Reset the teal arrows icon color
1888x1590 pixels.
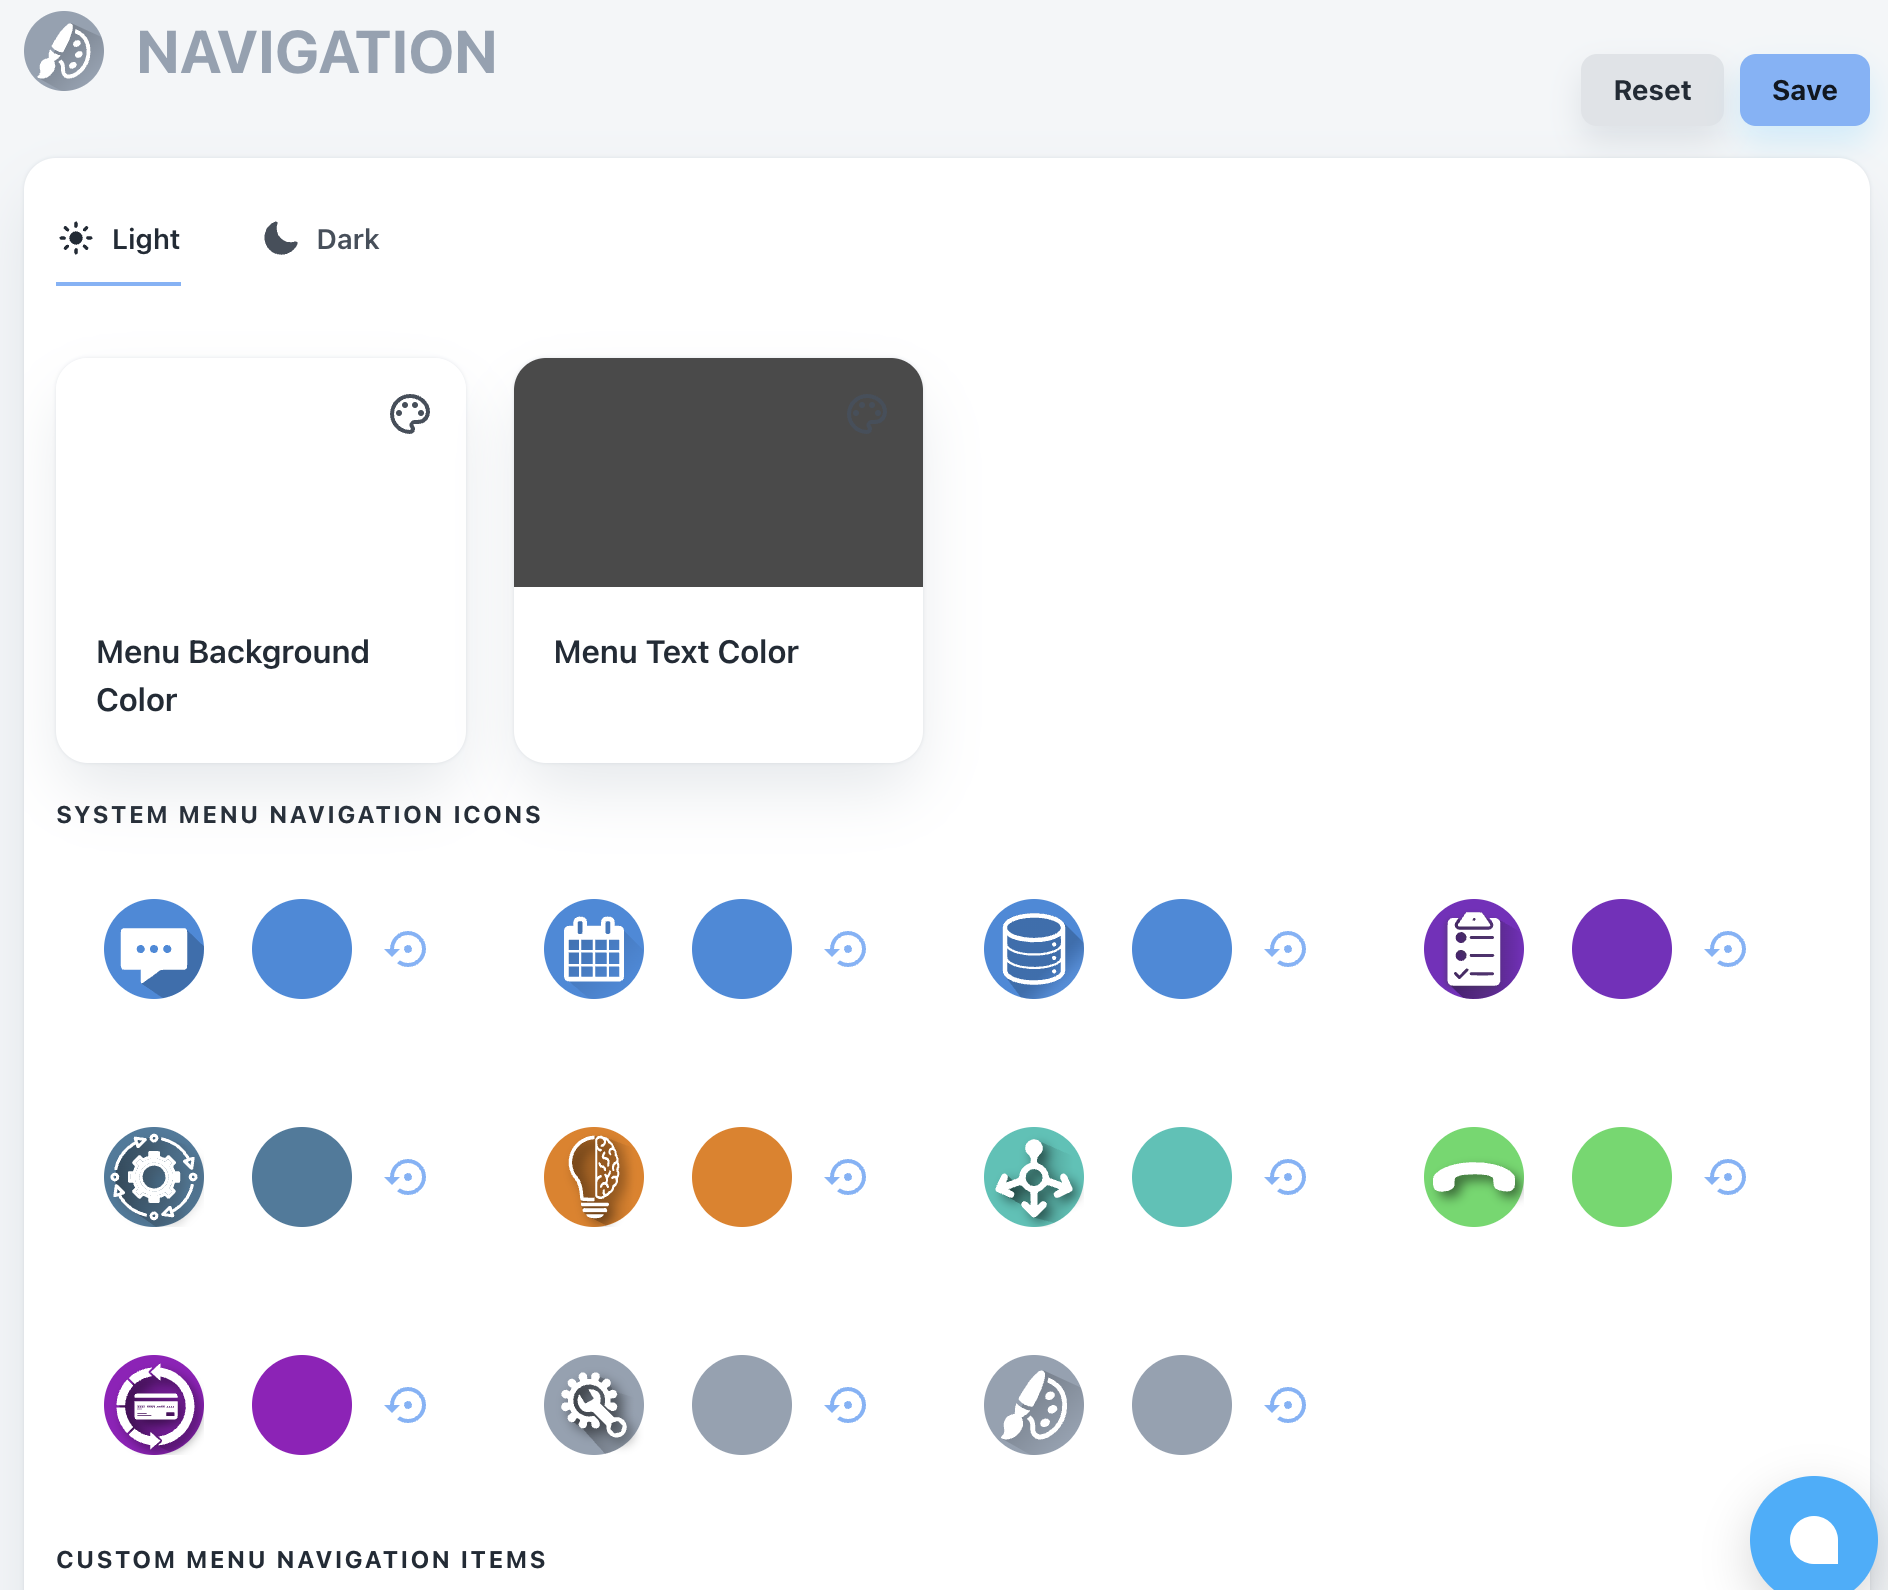1286,1177
